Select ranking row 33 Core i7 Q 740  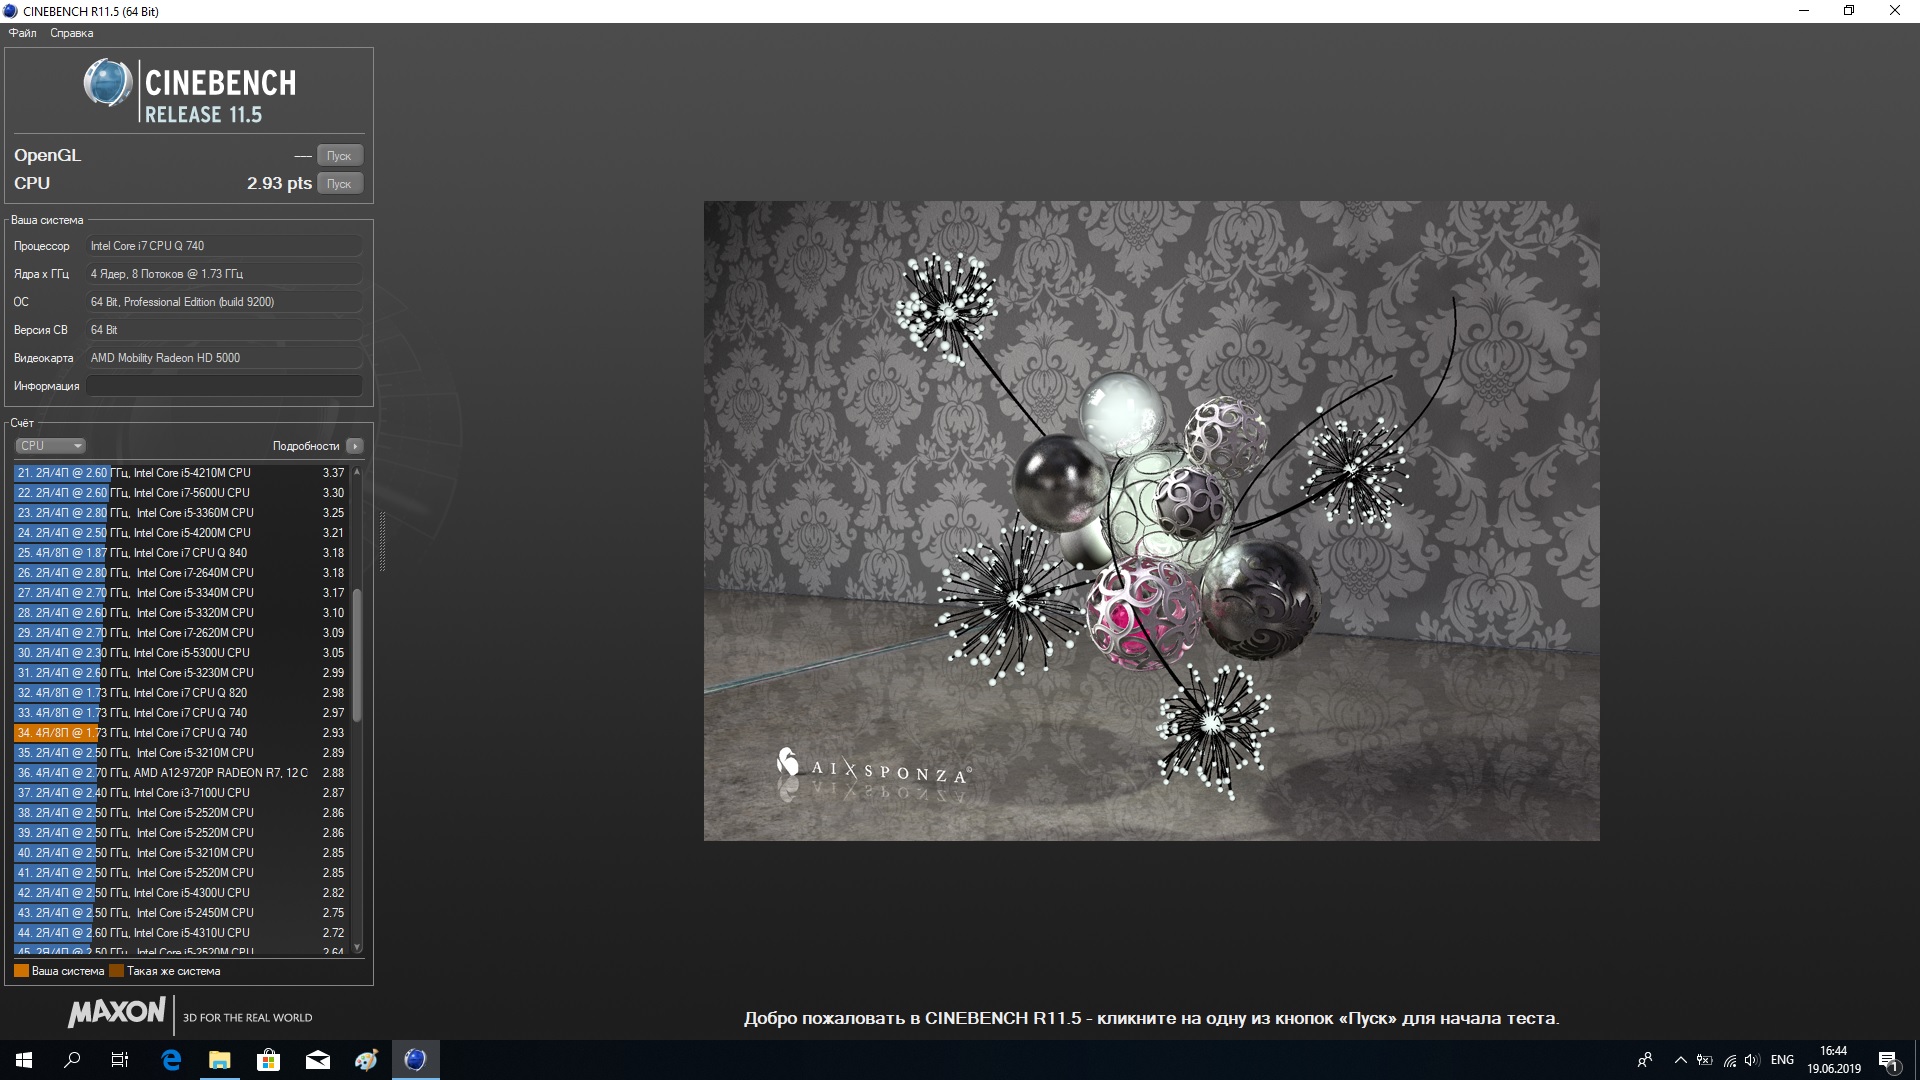181,713
